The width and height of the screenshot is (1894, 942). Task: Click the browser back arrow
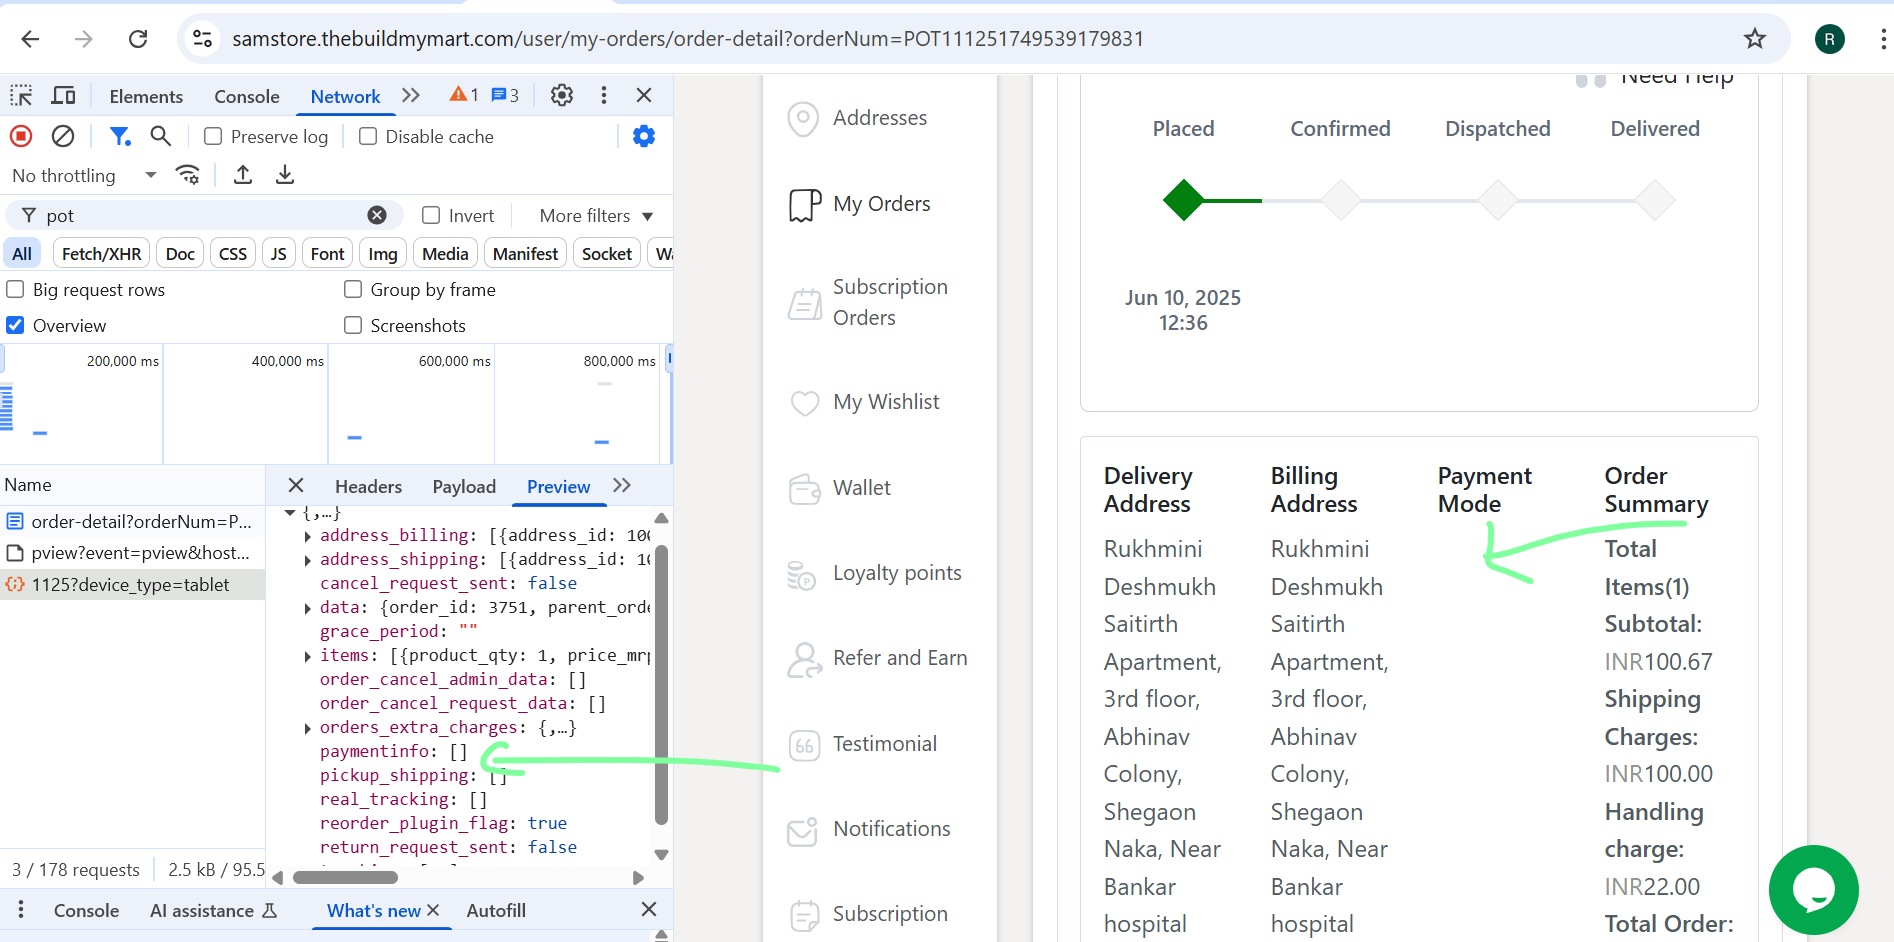(x=30, y=39)
